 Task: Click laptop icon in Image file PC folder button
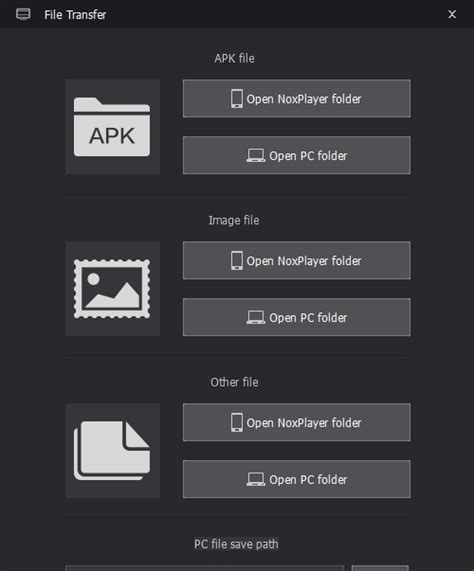256,317
